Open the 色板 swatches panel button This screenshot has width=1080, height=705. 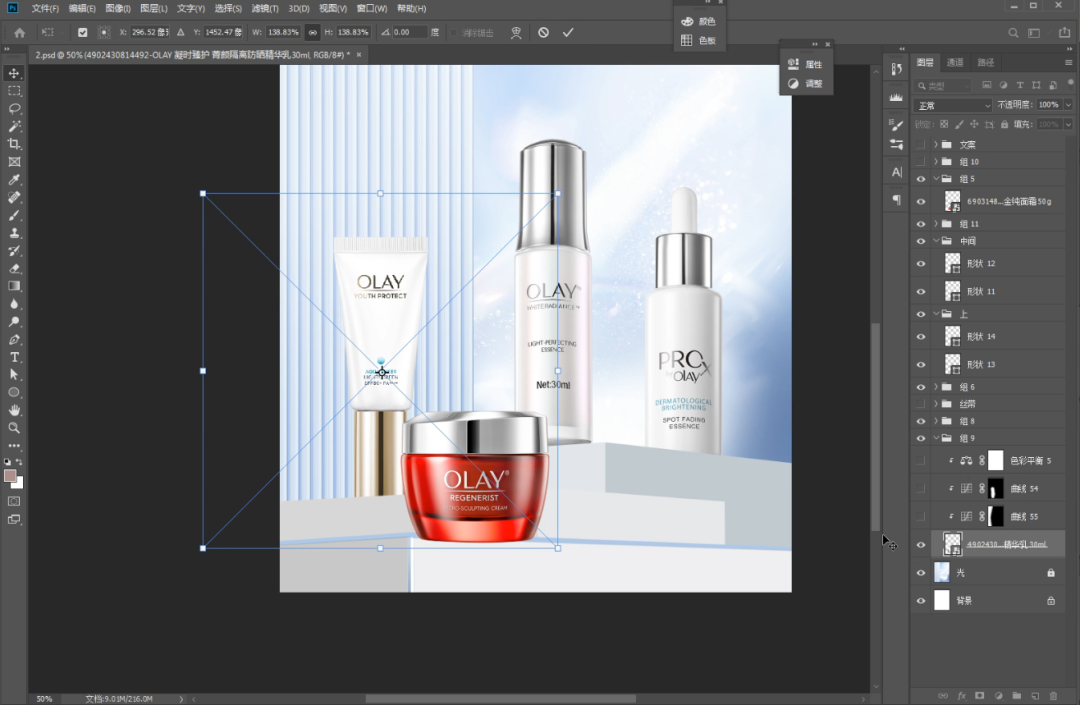[x=698, y=41]
